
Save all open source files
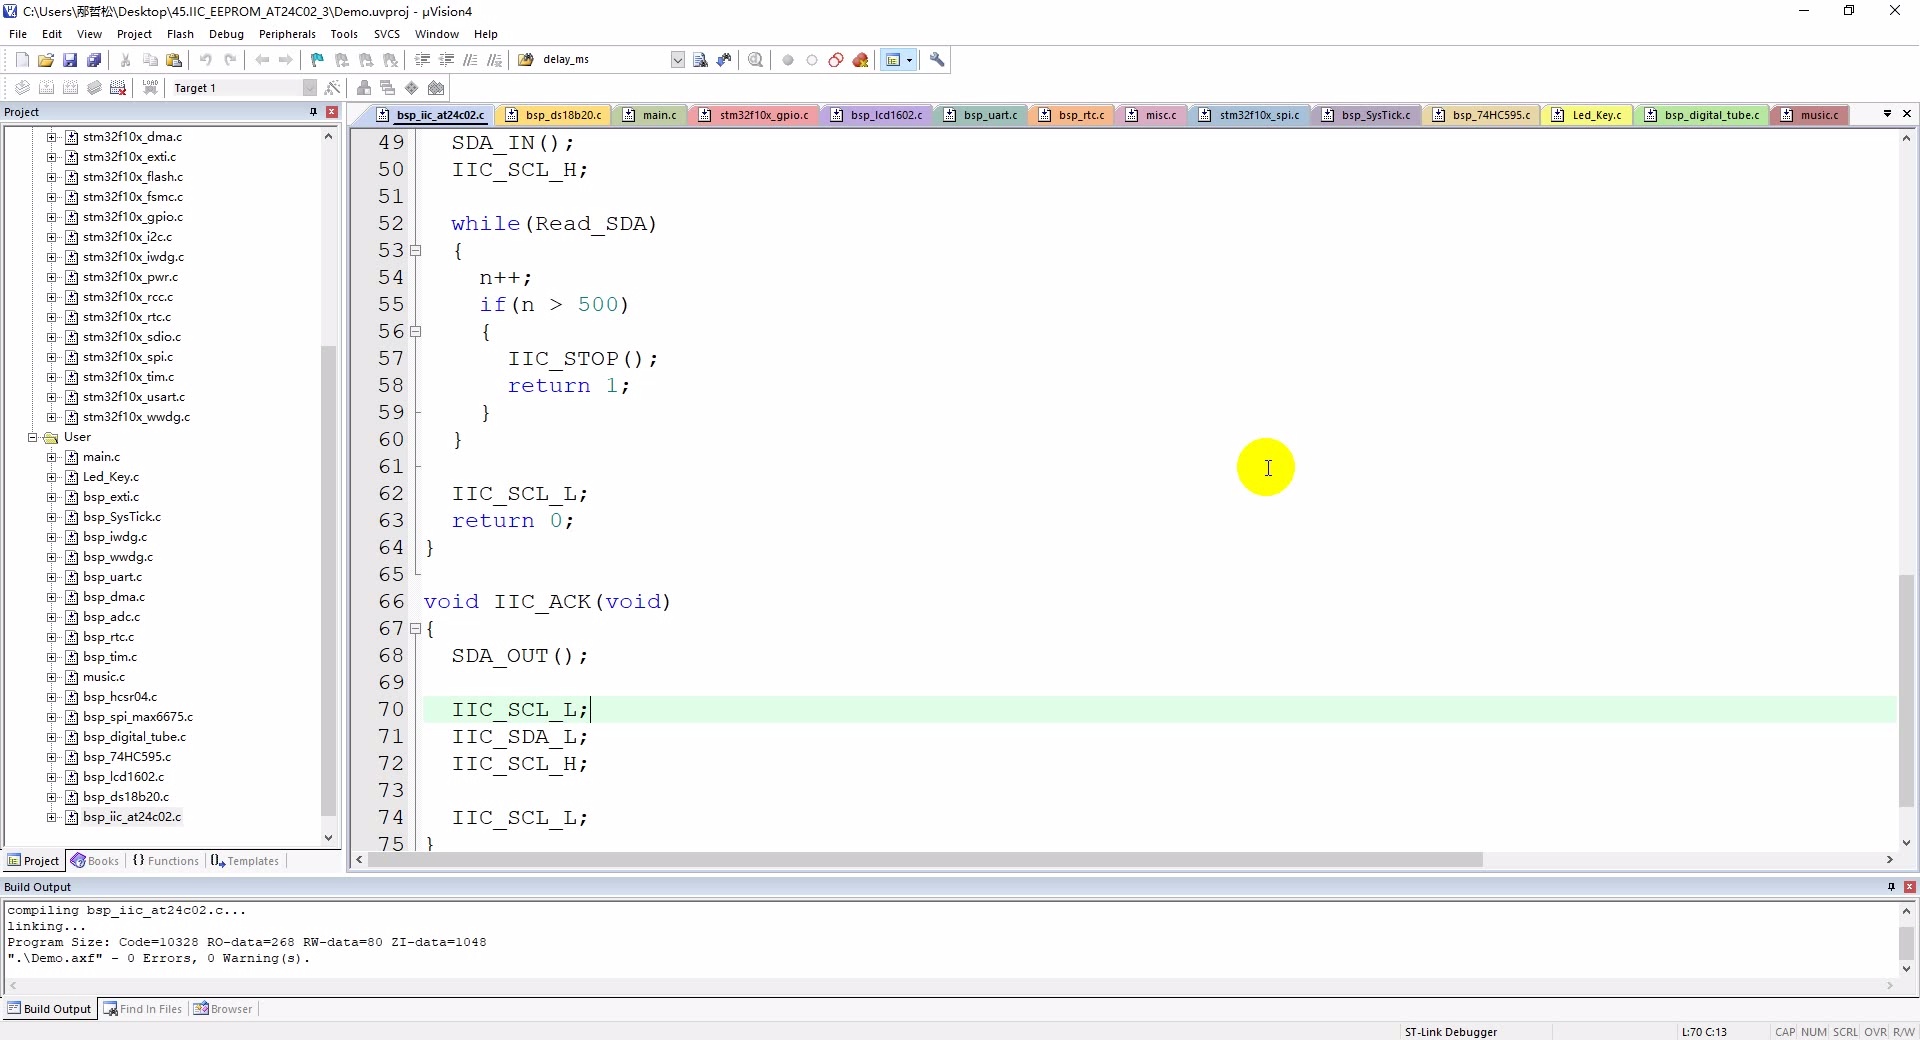[94, 59]
